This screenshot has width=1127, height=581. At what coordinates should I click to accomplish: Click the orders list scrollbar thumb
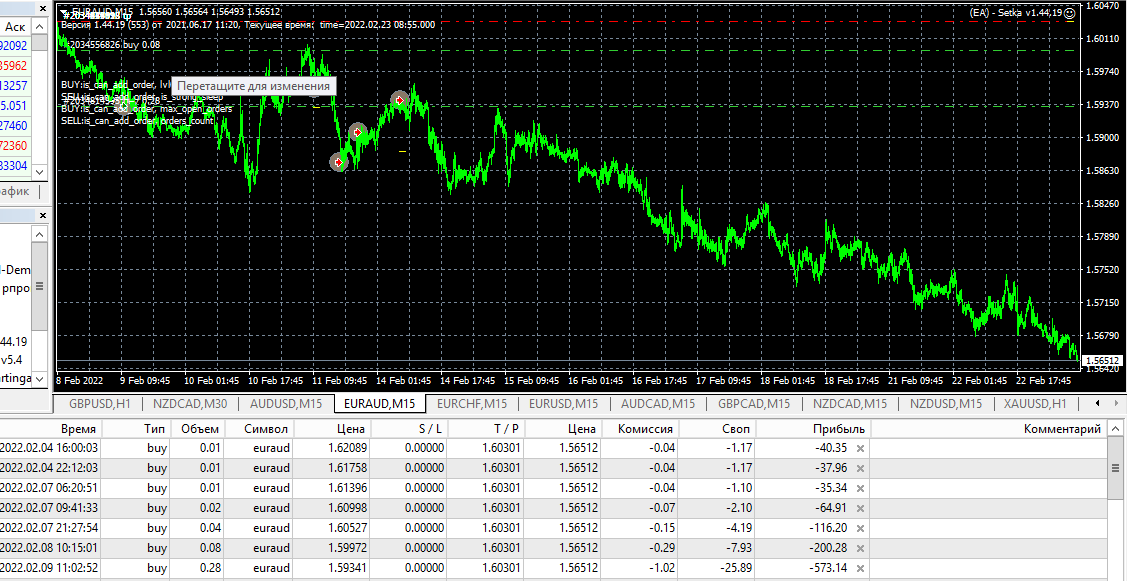tap(1116, 468)
